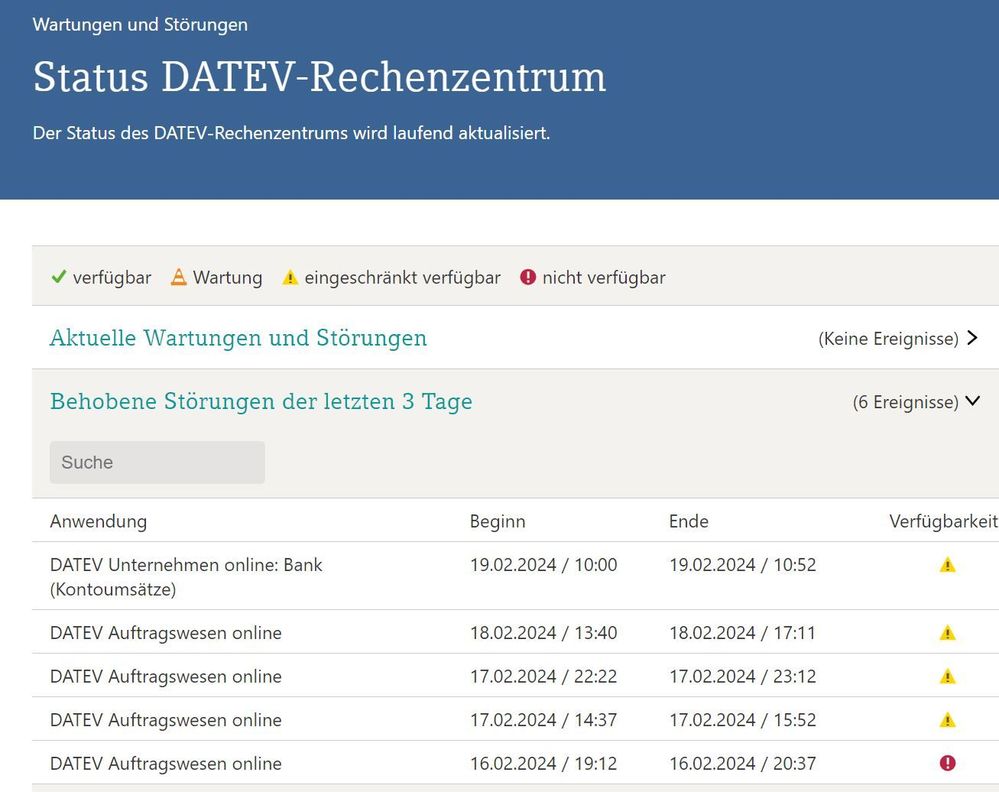Click end time 19.02.2024 / 10:52
999x792 pixels.
point(742,565)
